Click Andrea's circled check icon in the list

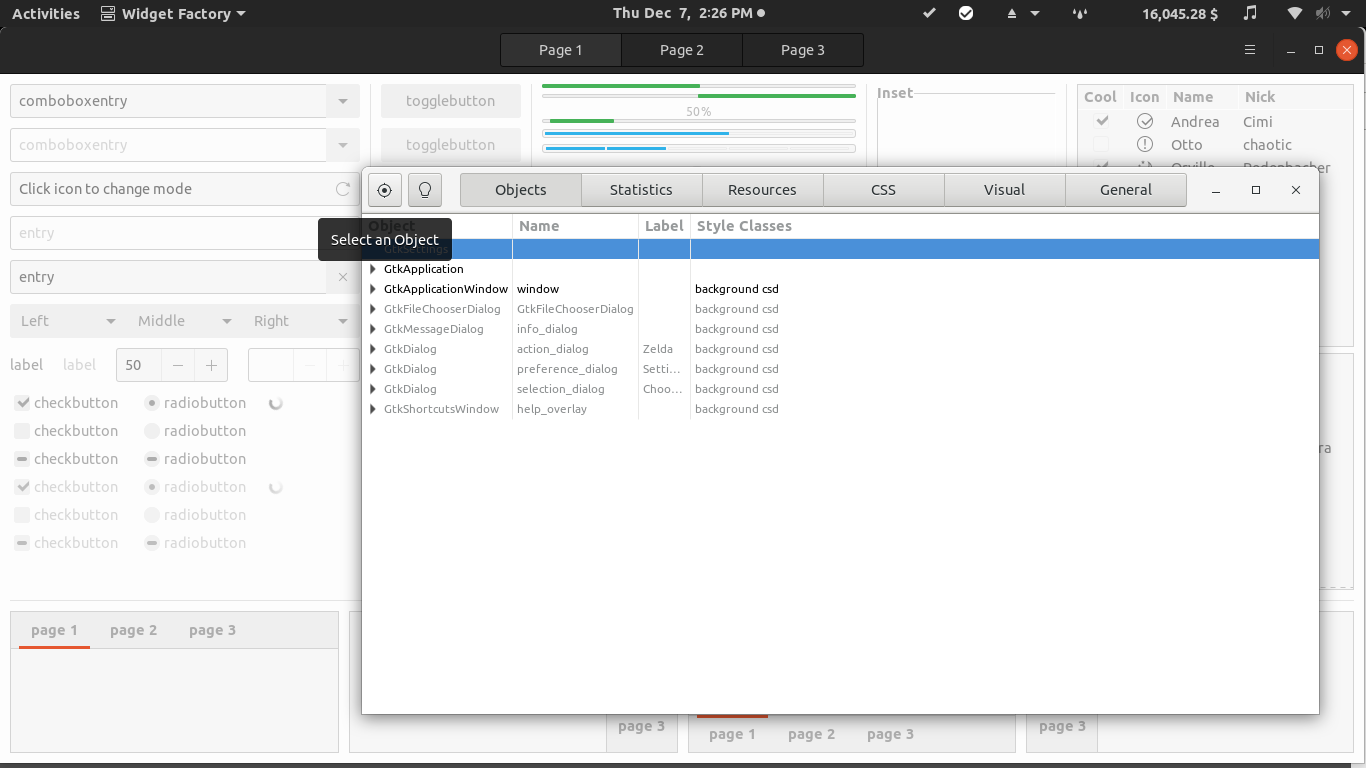click(x=1145, y=121)
